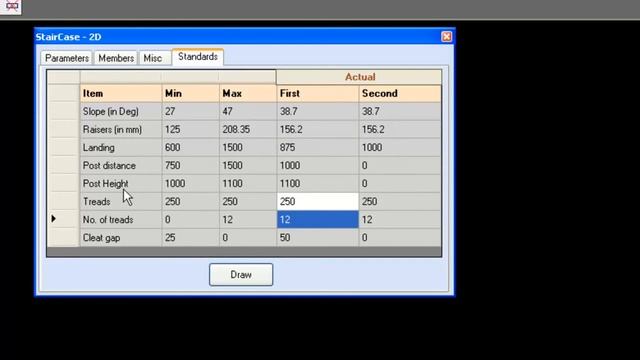The width and height of the screenshot is (640, 360).
Task: Select the Slope (in Deg) row label
Action: pyautogui.click(x=121, y=111)
